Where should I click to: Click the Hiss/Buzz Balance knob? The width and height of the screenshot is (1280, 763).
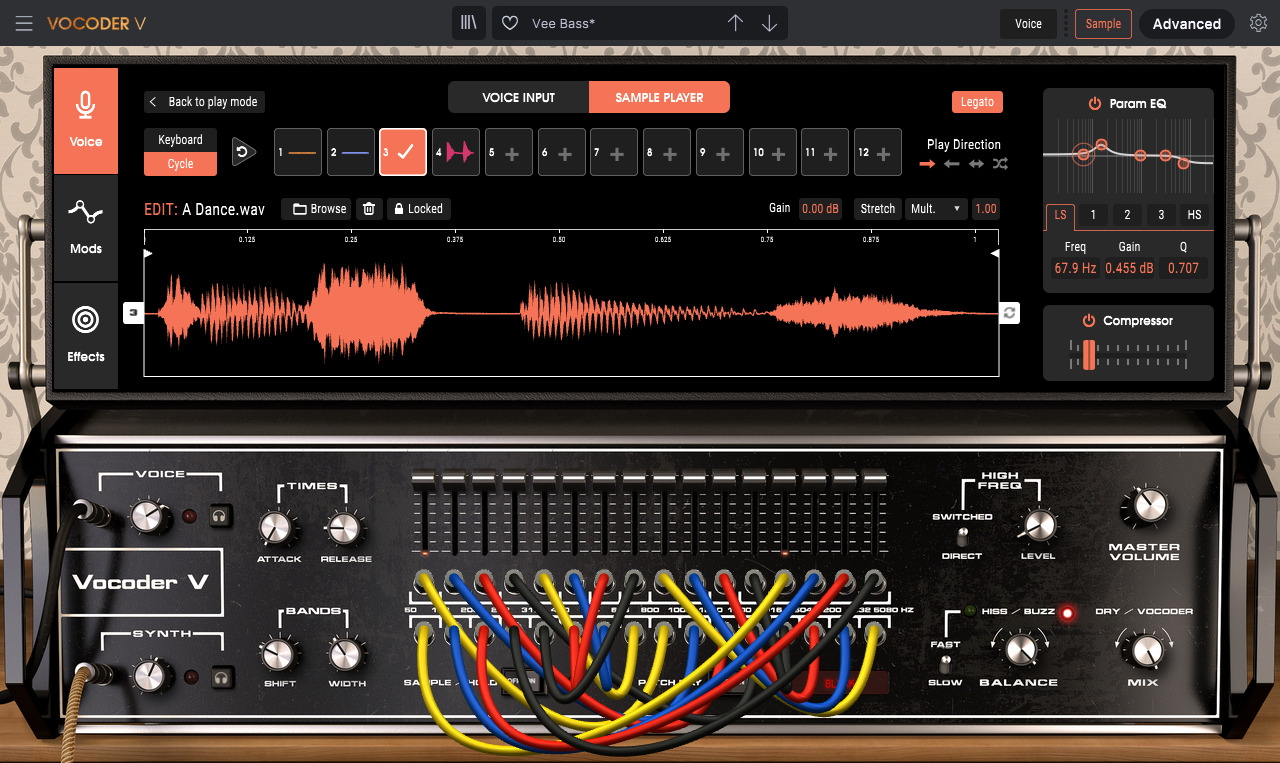[x=1020, y=650]
